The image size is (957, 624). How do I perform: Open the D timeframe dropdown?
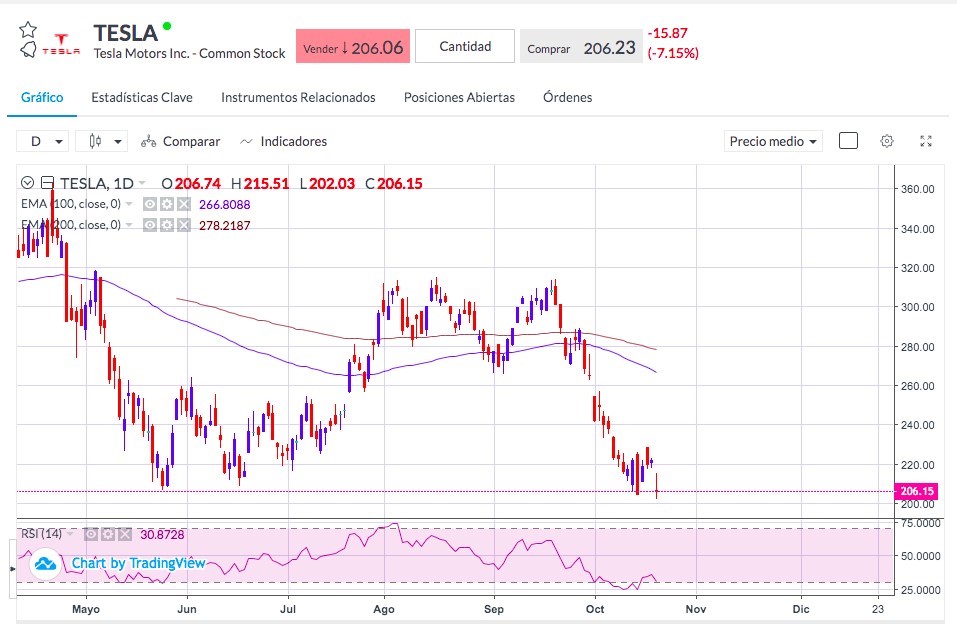[42, 142]
